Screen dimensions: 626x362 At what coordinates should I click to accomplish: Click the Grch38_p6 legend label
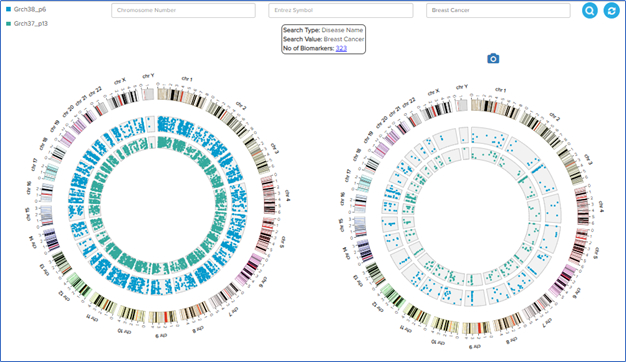(x=30, y=9)
